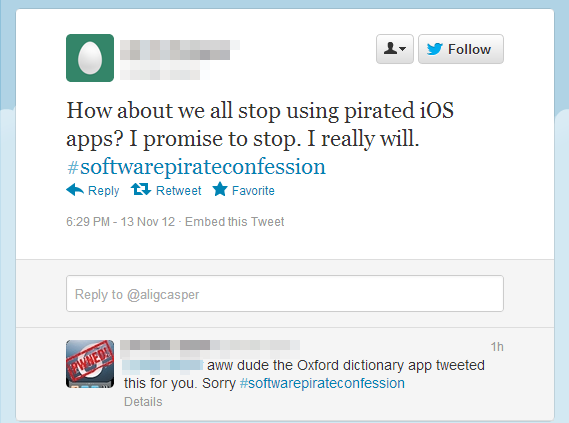
Task: Focus the Reply to @aligcasper field
Action: [285, 293]
